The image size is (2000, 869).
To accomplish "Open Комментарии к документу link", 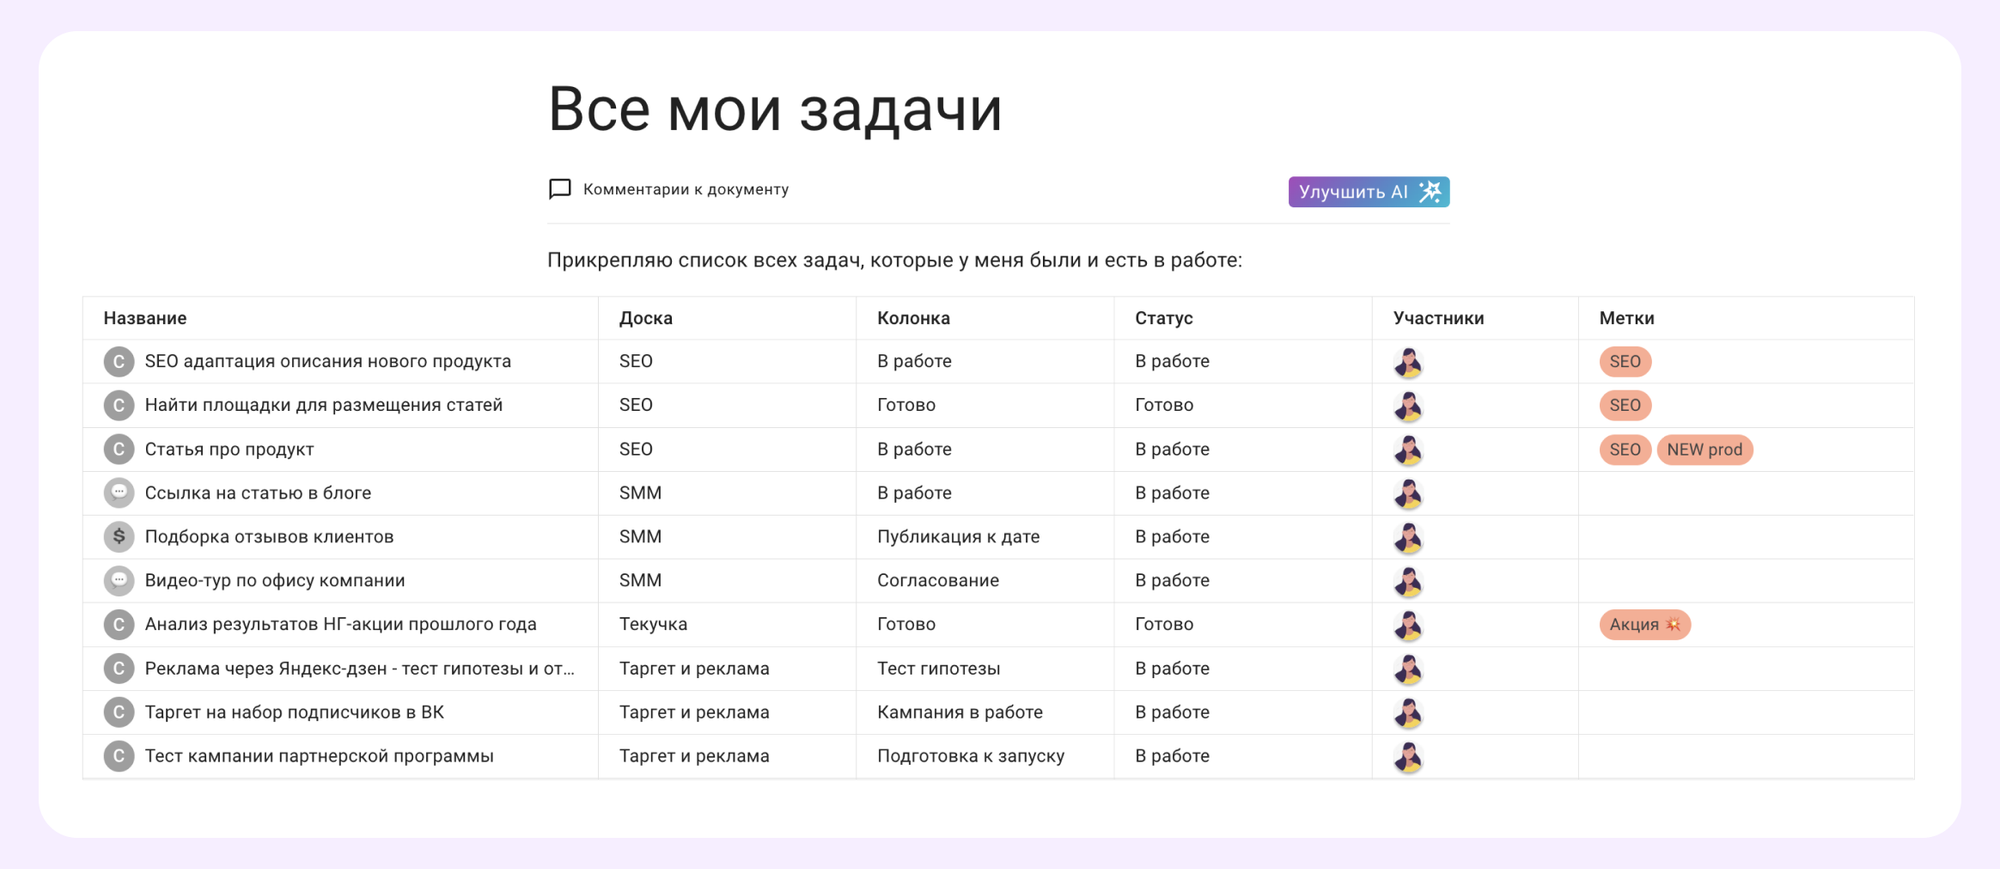I will coord(686,189).
